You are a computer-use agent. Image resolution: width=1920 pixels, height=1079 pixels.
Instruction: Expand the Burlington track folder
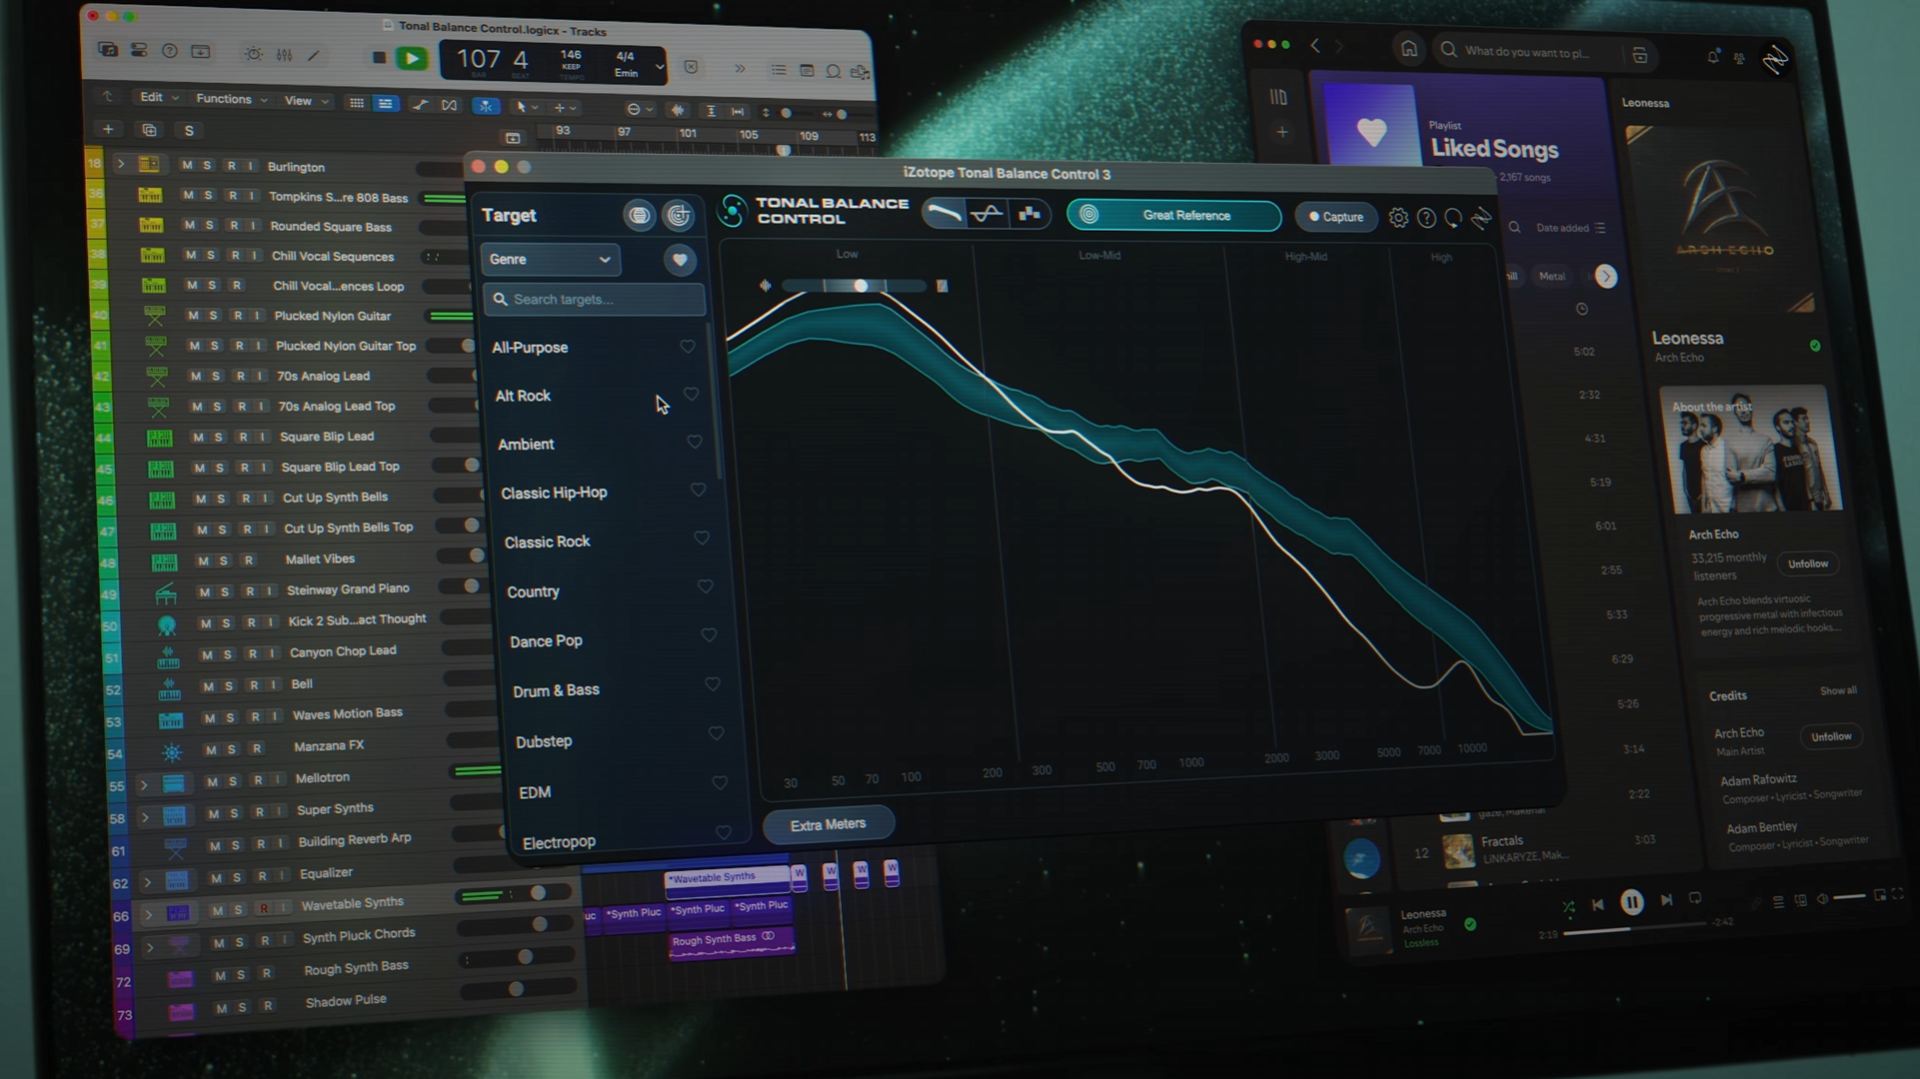(x=121, y=164)
